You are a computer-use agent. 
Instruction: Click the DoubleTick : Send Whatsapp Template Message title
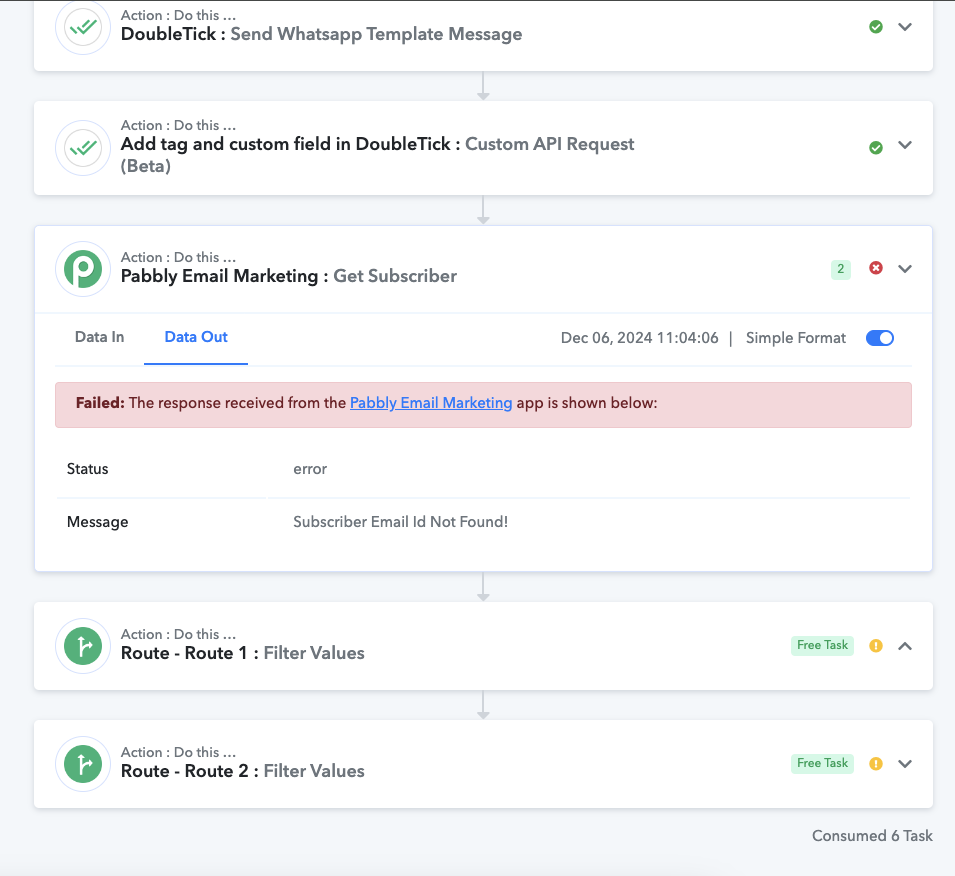321,34
